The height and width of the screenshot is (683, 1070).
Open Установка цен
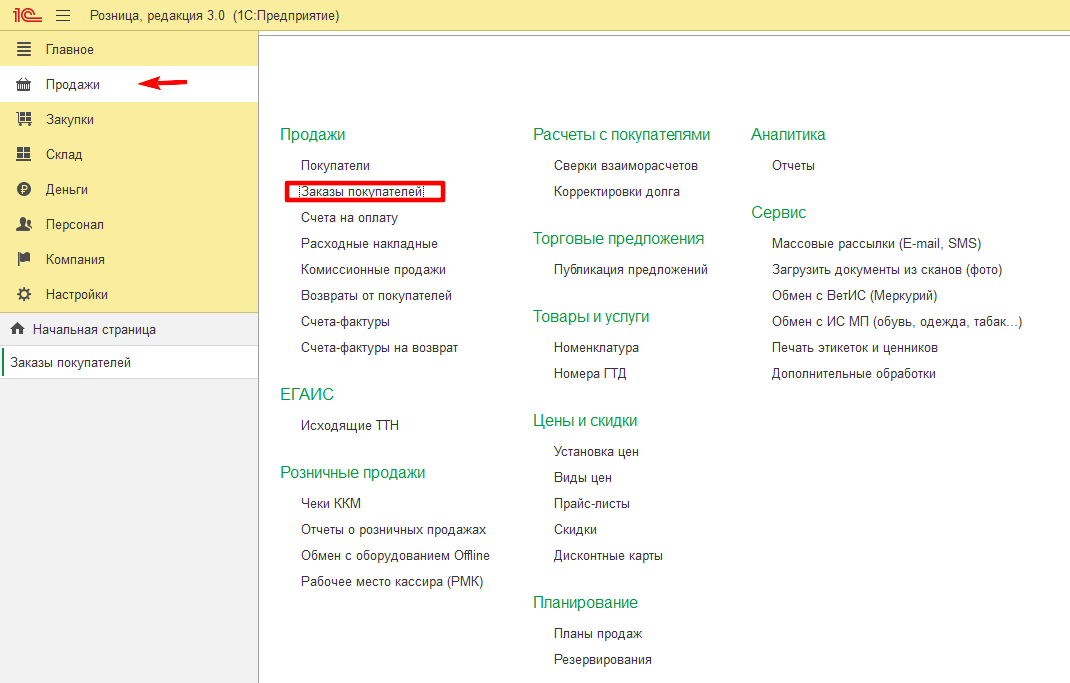coord(596,452)
